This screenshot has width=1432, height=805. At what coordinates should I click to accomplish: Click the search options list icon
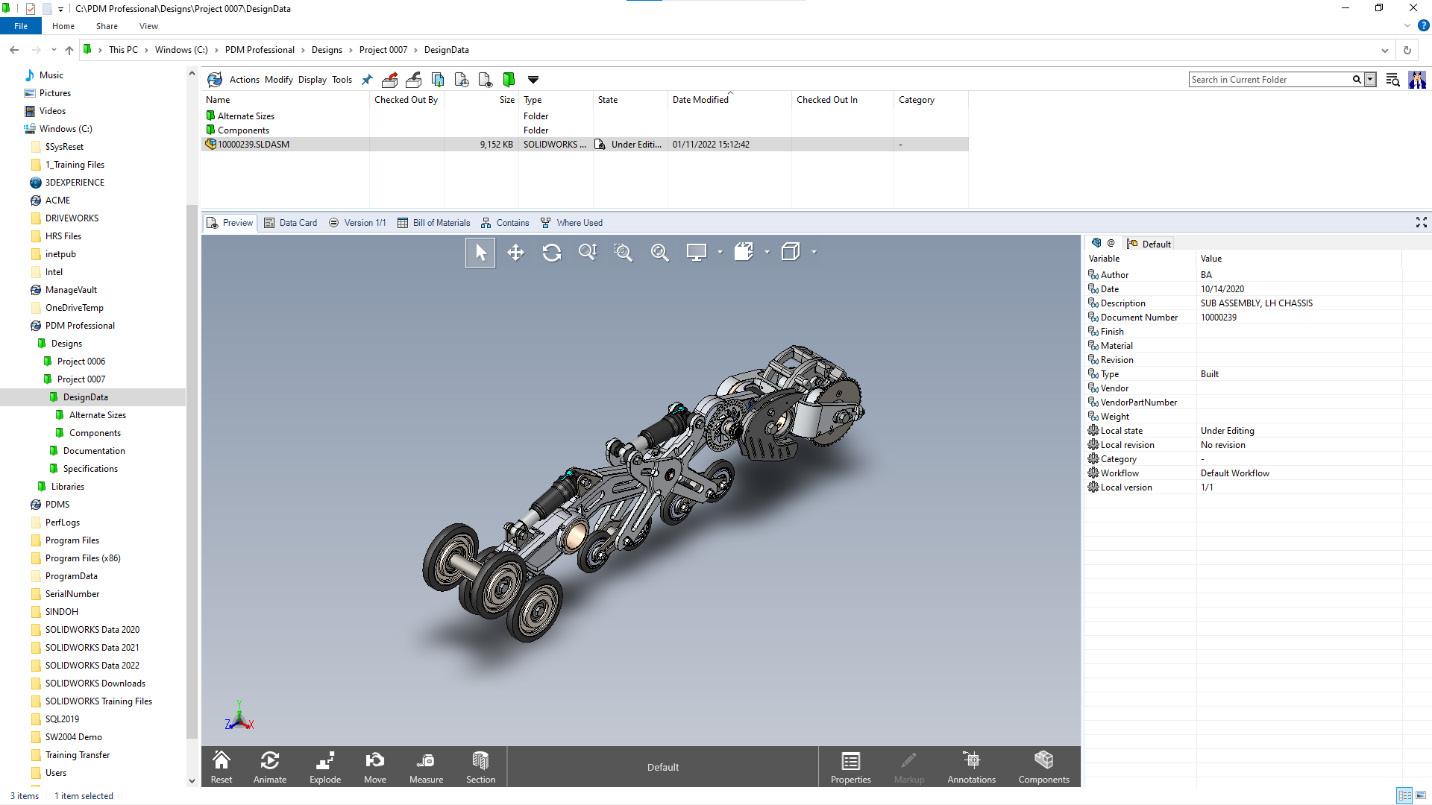[1393, 80]
